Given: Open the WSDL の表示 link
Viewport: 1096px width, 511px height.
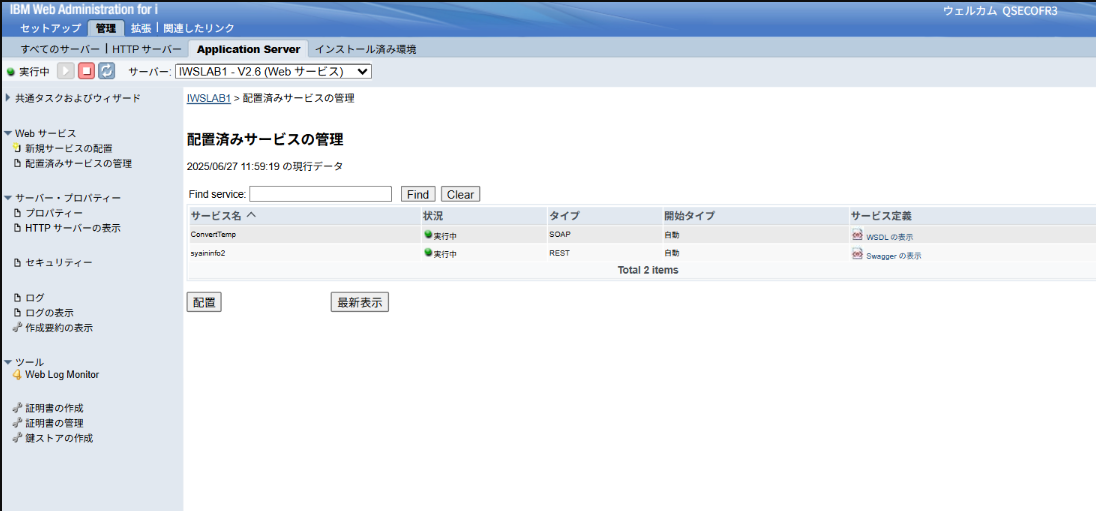Looking at the screenshot, I should pyautogui.click(x=889, y=238).
